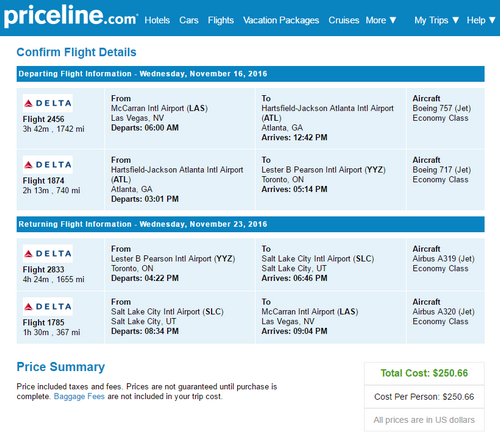The width and height of the screenshot is (500, 434).
Task: Open the Hotels menu item
Action: coord(157,20)
